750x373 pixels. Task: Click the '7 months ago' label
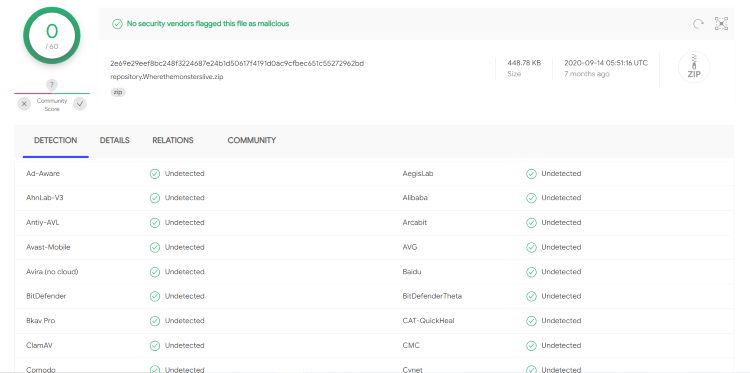pyautogui.click(x=587, y=74)
